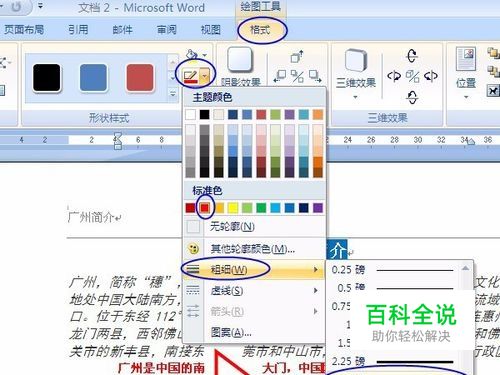Select the red shape style thumbnail
The image size is (500, 375).
click(140, 78)
